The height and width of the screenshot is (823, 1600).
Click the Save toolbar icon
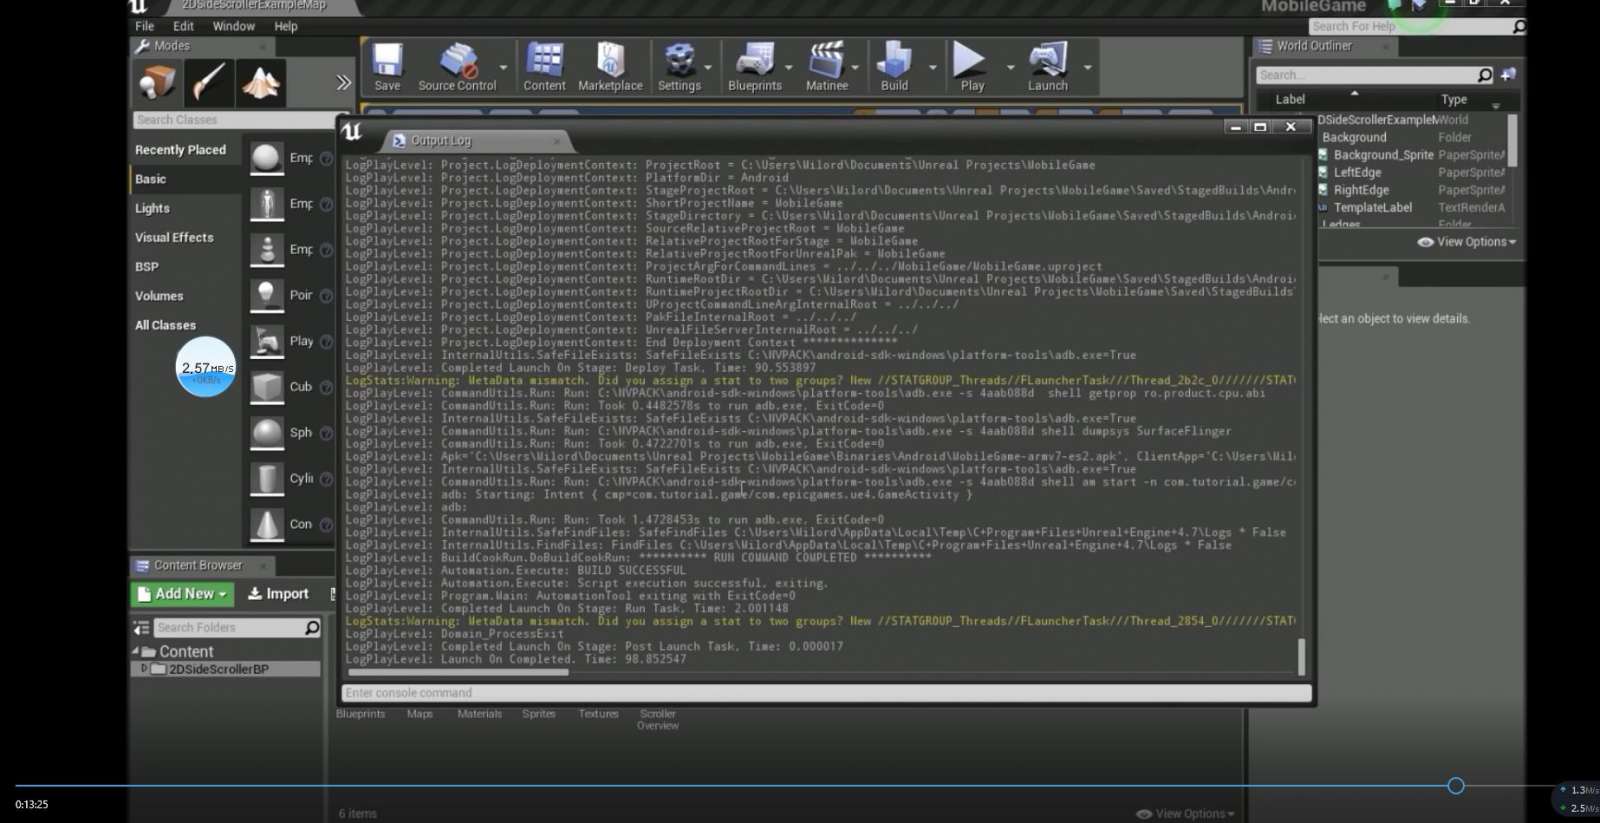(x=387, y=60)
